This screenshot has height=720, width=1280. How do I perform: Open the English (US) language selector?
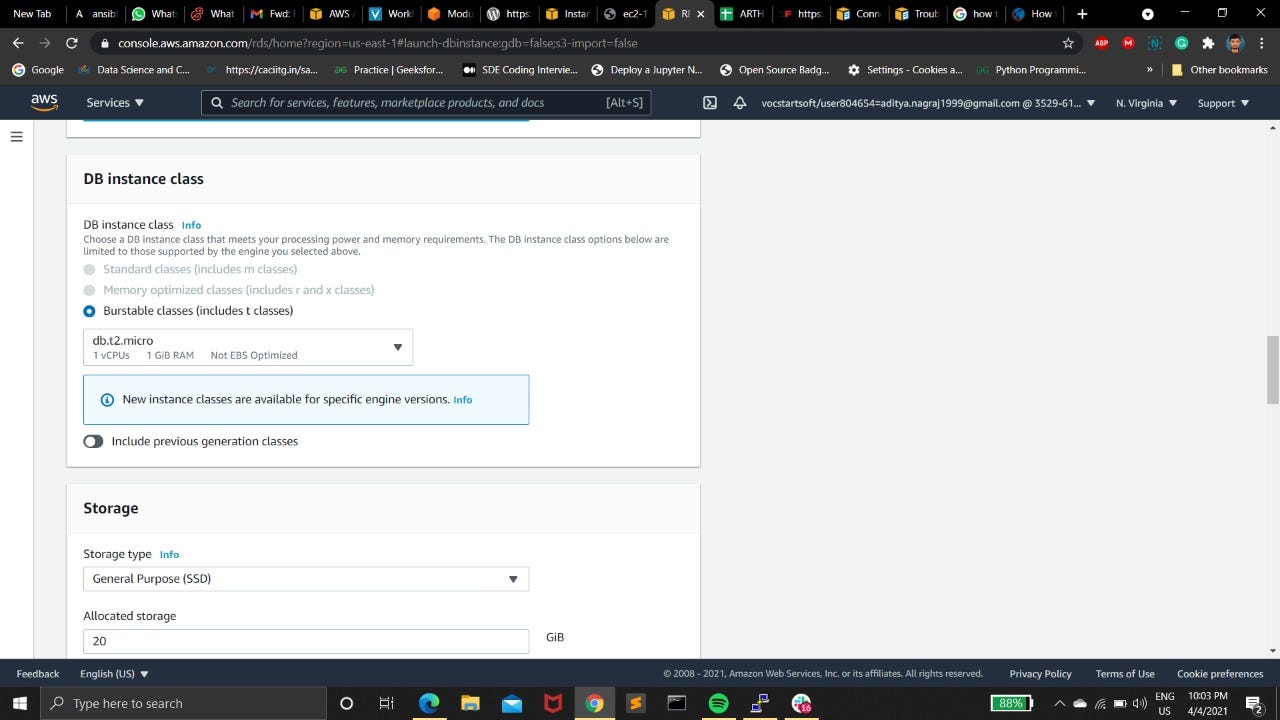(x=114, y=674)
